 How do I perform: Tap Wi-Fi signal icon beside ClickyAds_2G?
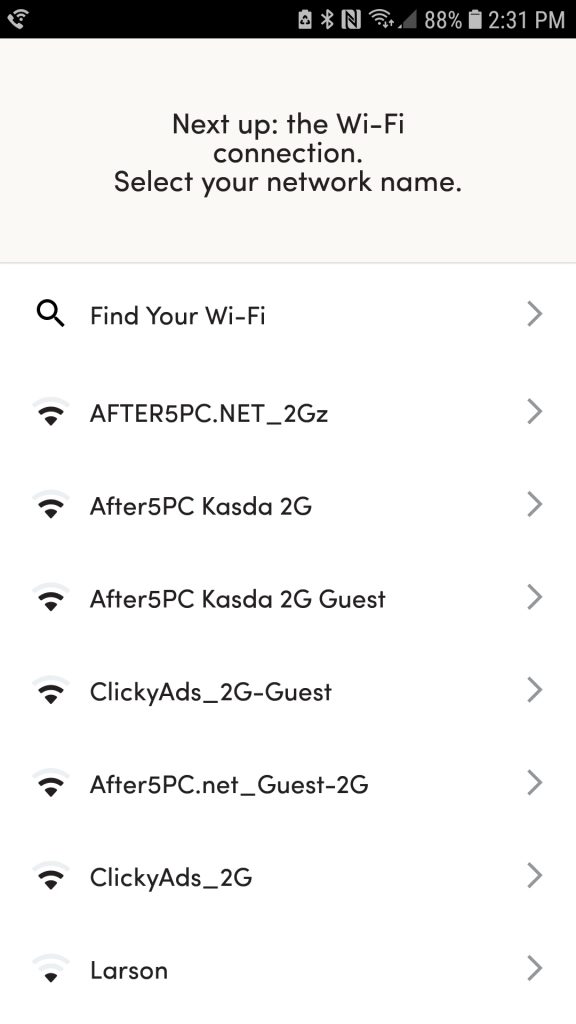coord(50,876)
